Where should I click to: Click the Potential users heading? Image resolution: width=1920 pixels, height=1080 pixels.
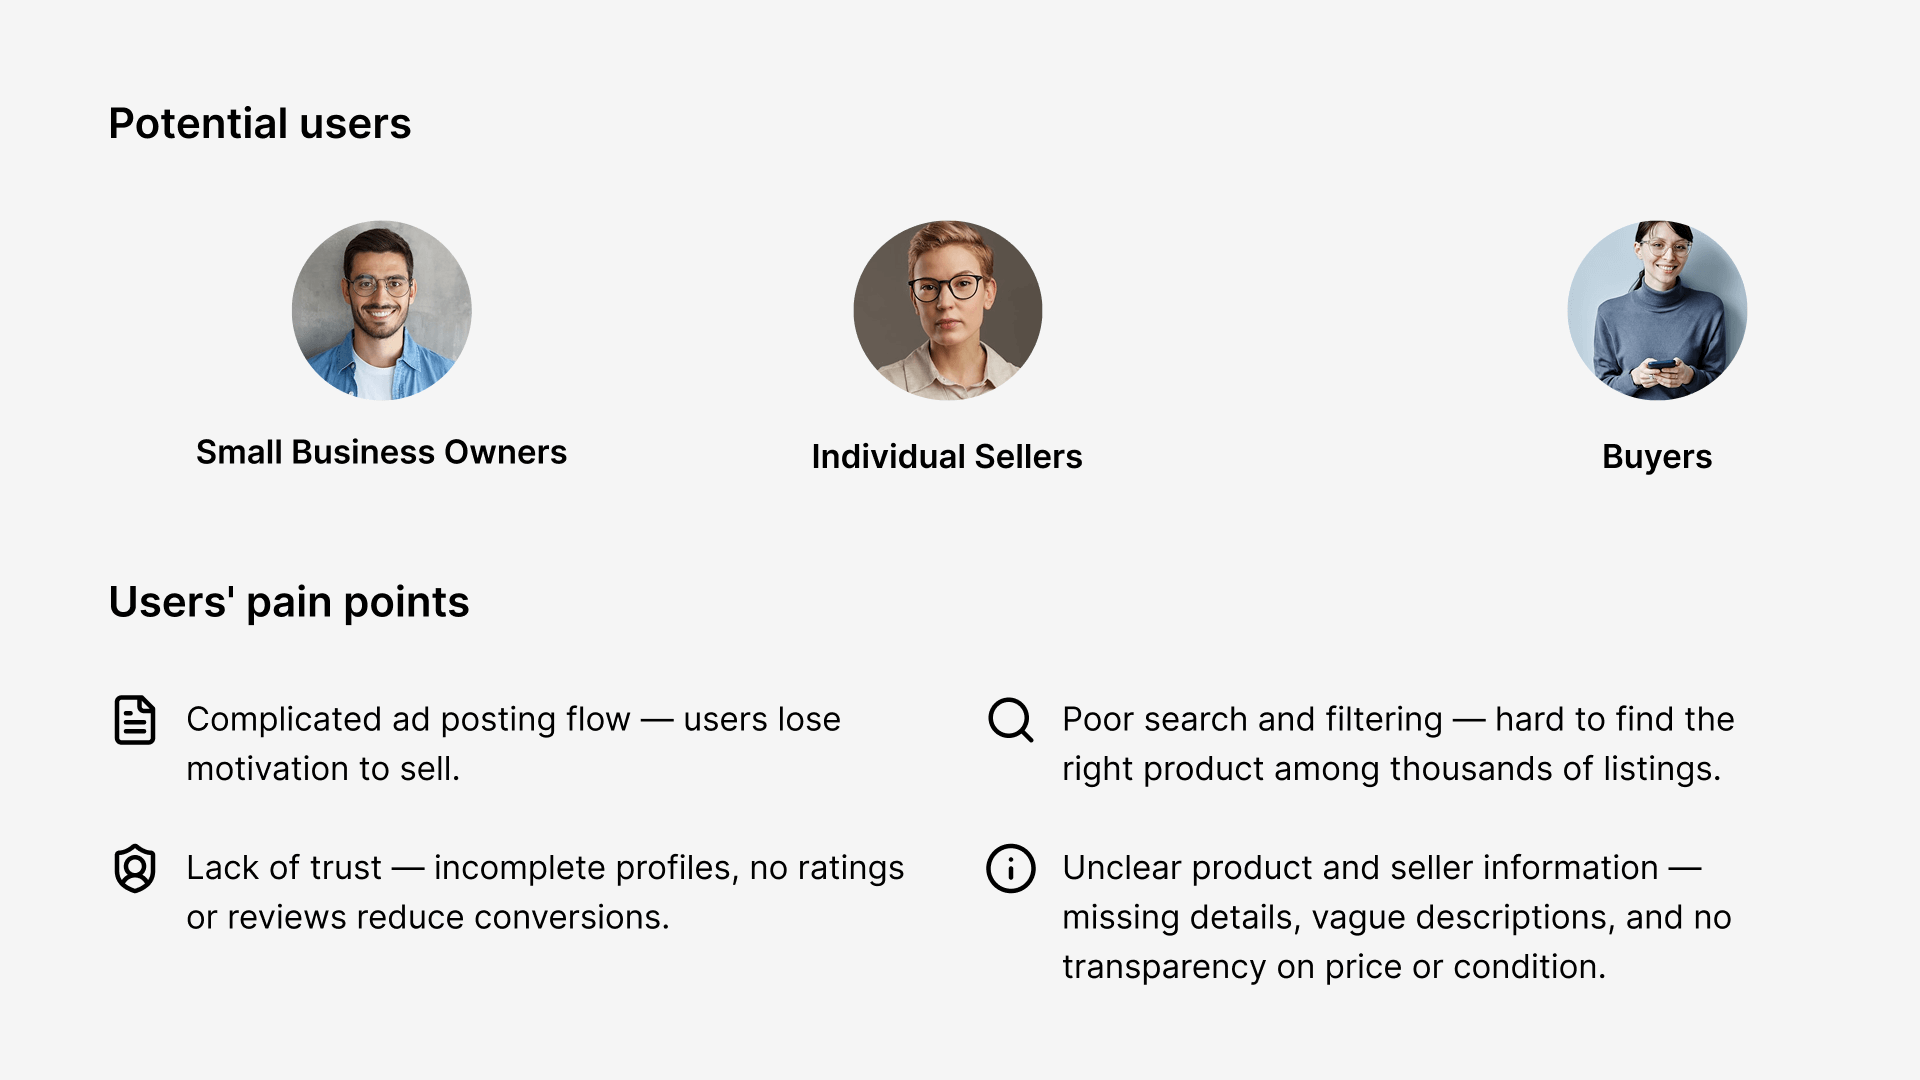260,124
